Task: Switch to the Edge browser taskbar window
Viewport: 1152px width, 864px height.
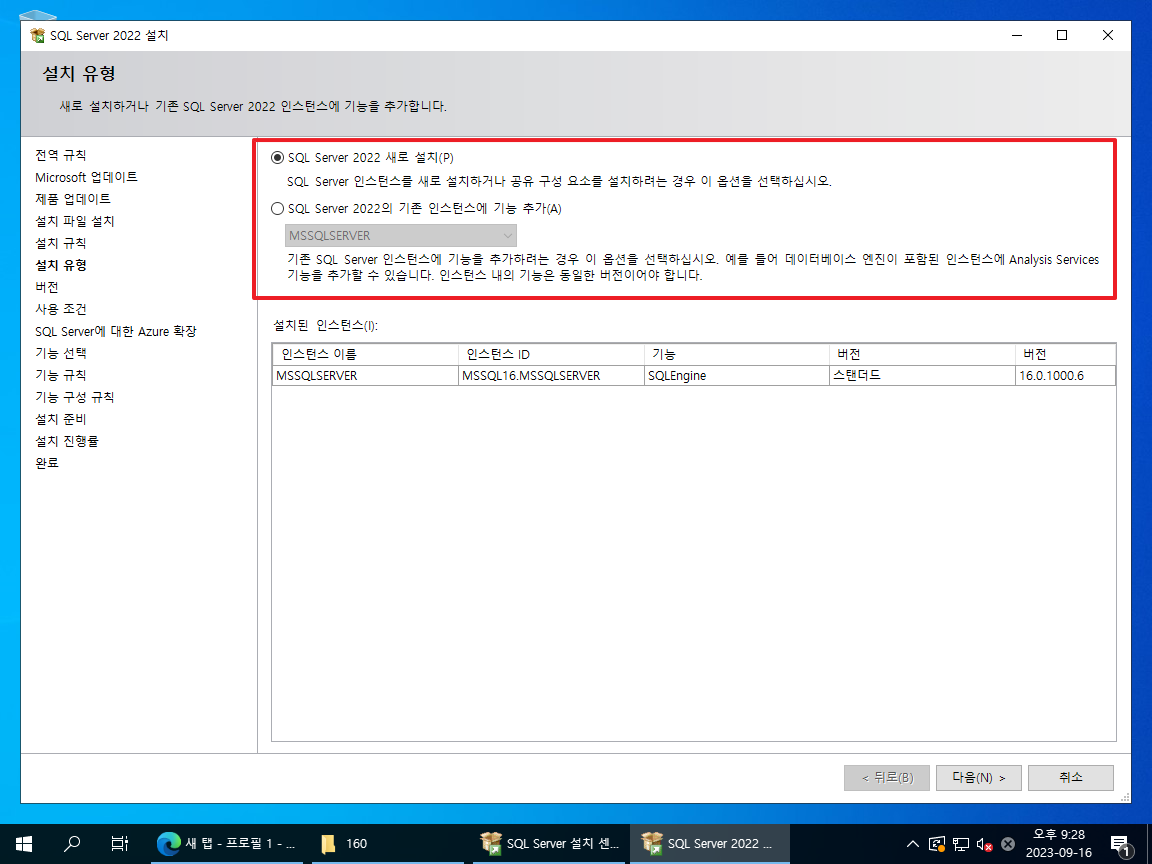Action: [226, 843]
